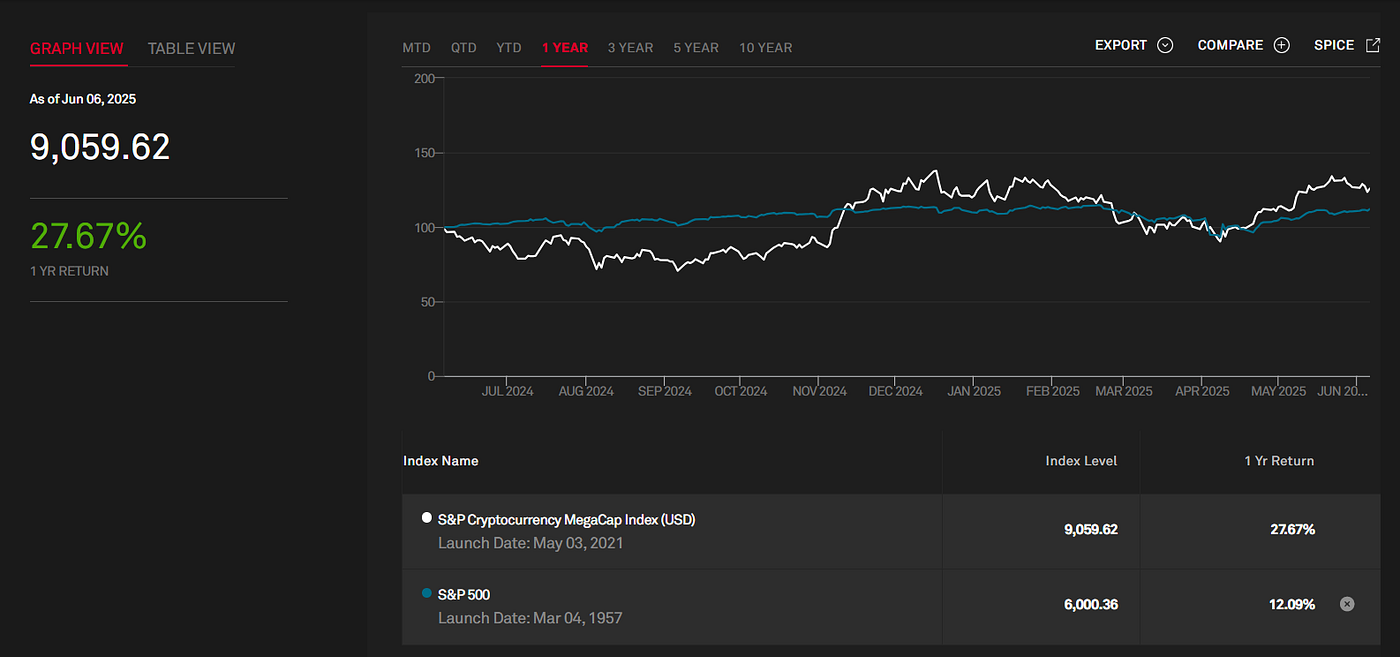Open SPICE external link icon
The image size is (1400, 657).
pos(1372,45)
